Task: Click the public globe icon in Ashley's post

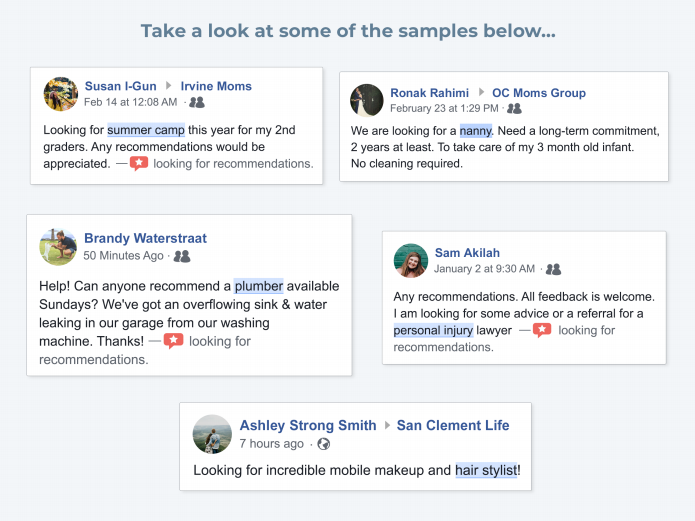Action: tap(324, 444)
